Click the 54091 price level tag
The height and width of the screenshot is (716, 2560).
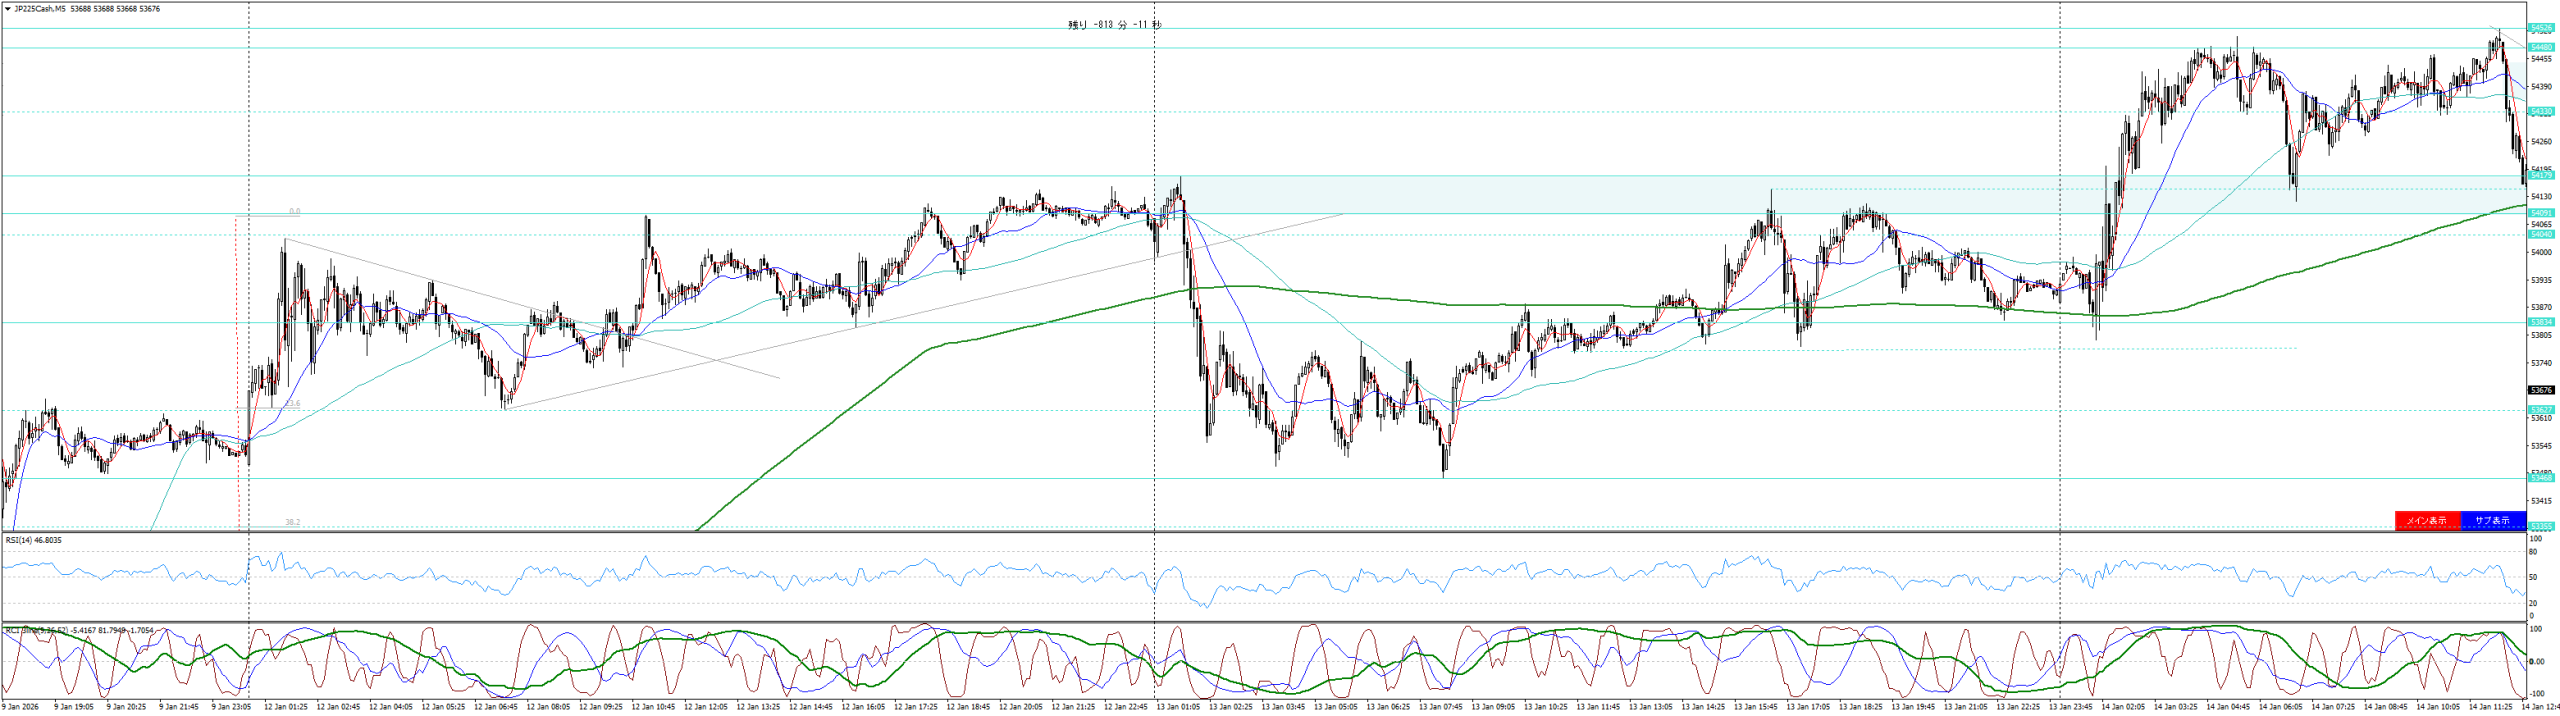pos(2541,213)
